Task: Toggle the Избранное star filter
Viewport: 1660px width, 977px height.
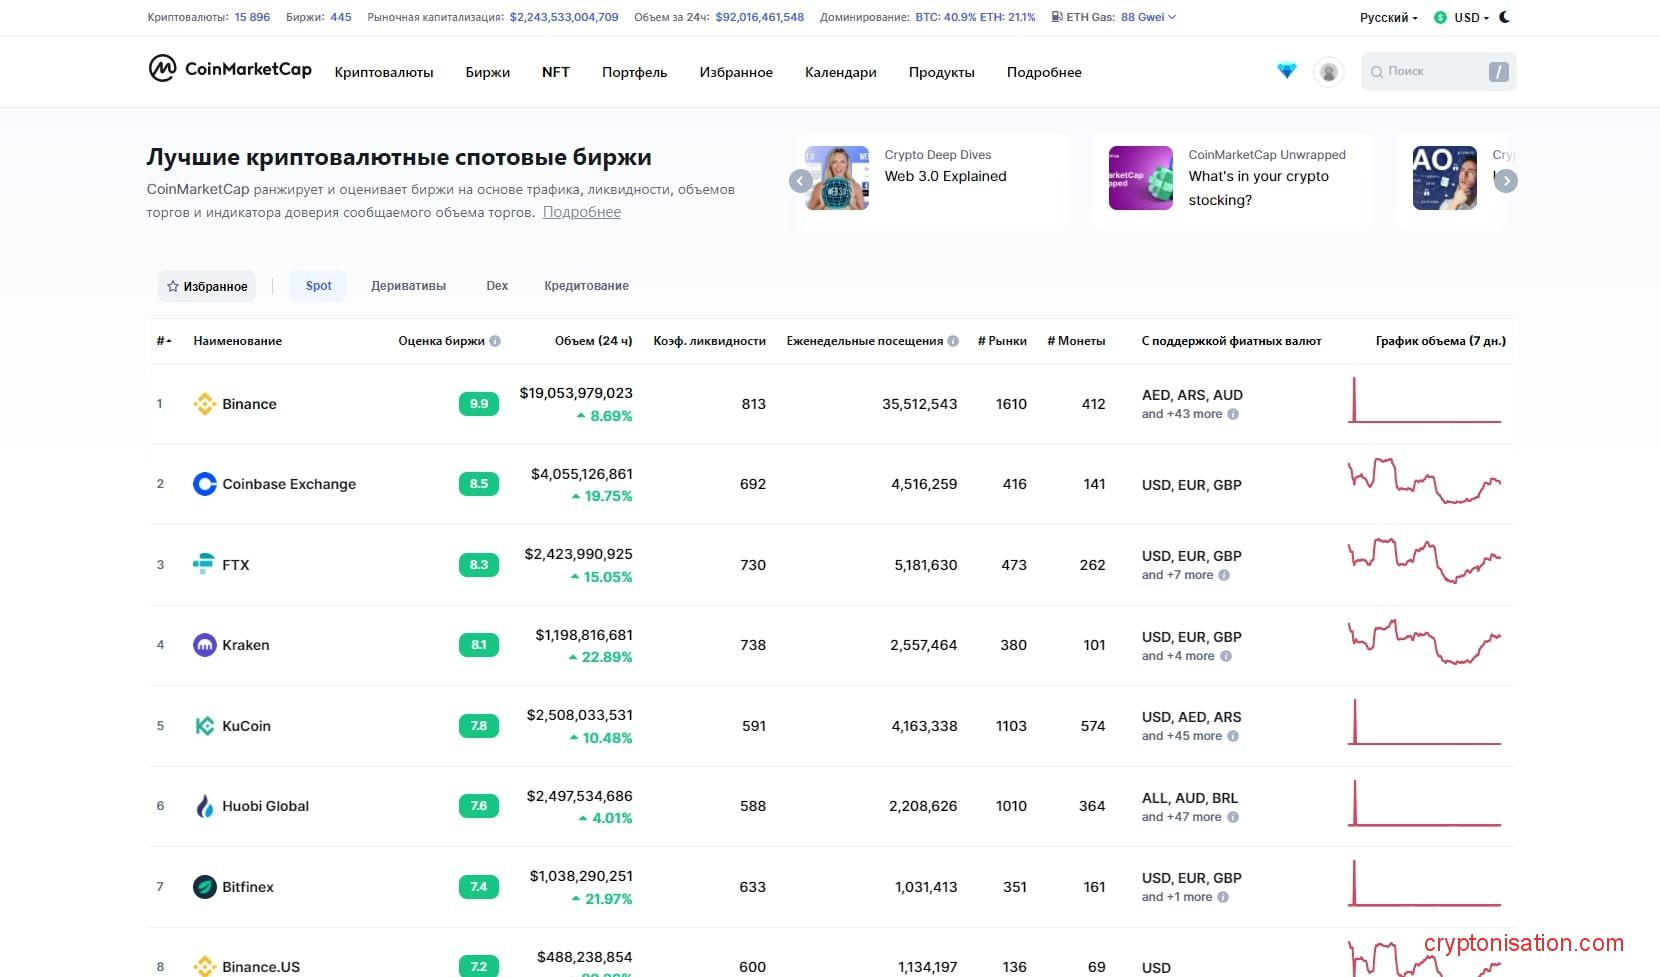Action: pyautogui.click(x=207, y=286)
